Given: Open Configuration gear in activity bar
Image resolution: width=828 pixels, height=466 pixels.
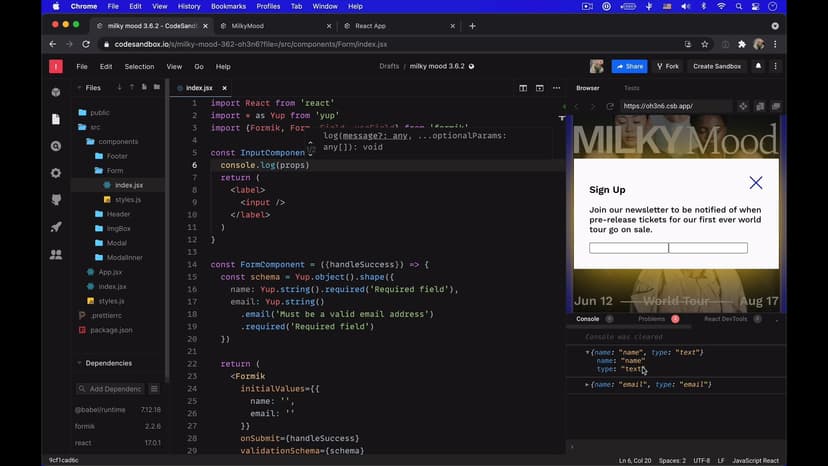Looking at the screenshot, I should (56, 173).
